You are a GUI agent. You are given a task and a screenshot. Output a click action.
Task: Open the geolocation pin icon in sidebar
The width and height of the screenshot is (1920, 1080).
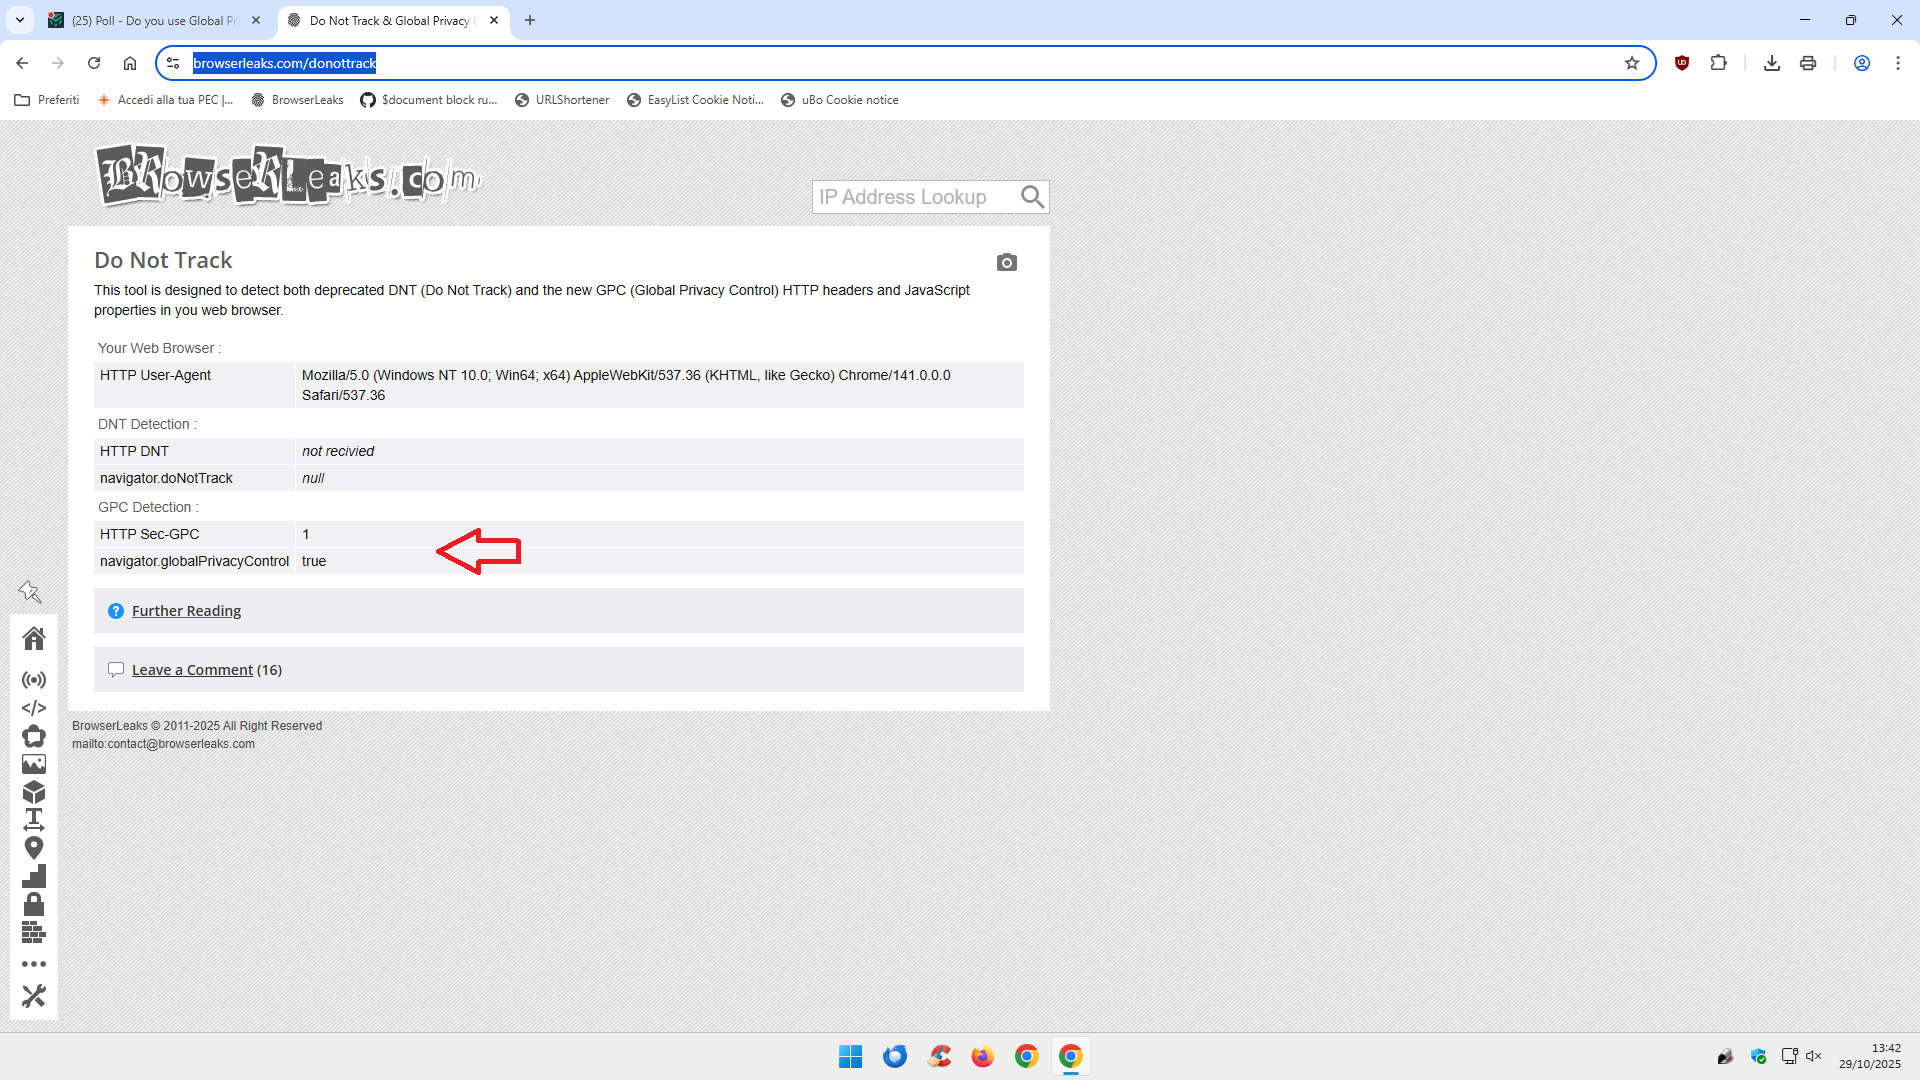(x=34, y=848)
